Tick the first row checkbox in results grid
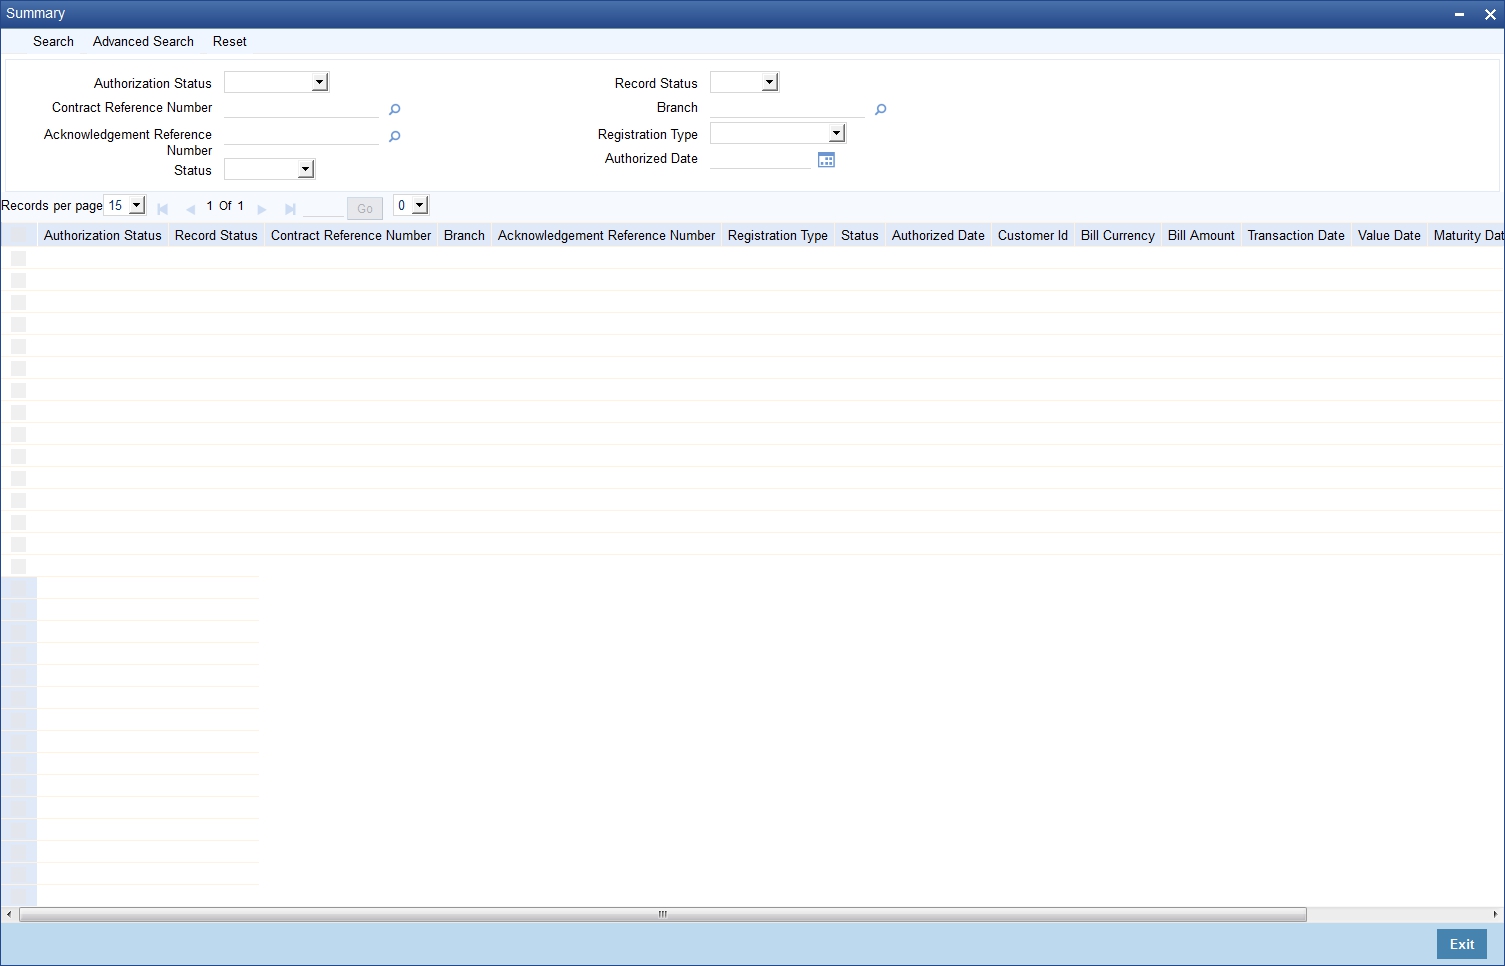Viewport: 1505px width, 966px height. (x=18, y=258)
